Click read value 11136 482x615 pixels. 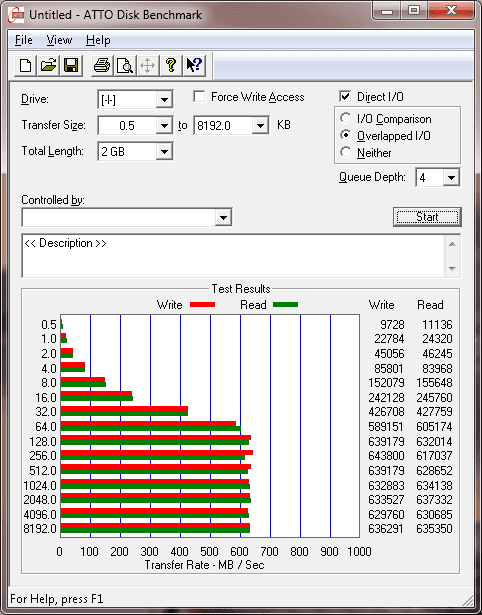point(437,325)
